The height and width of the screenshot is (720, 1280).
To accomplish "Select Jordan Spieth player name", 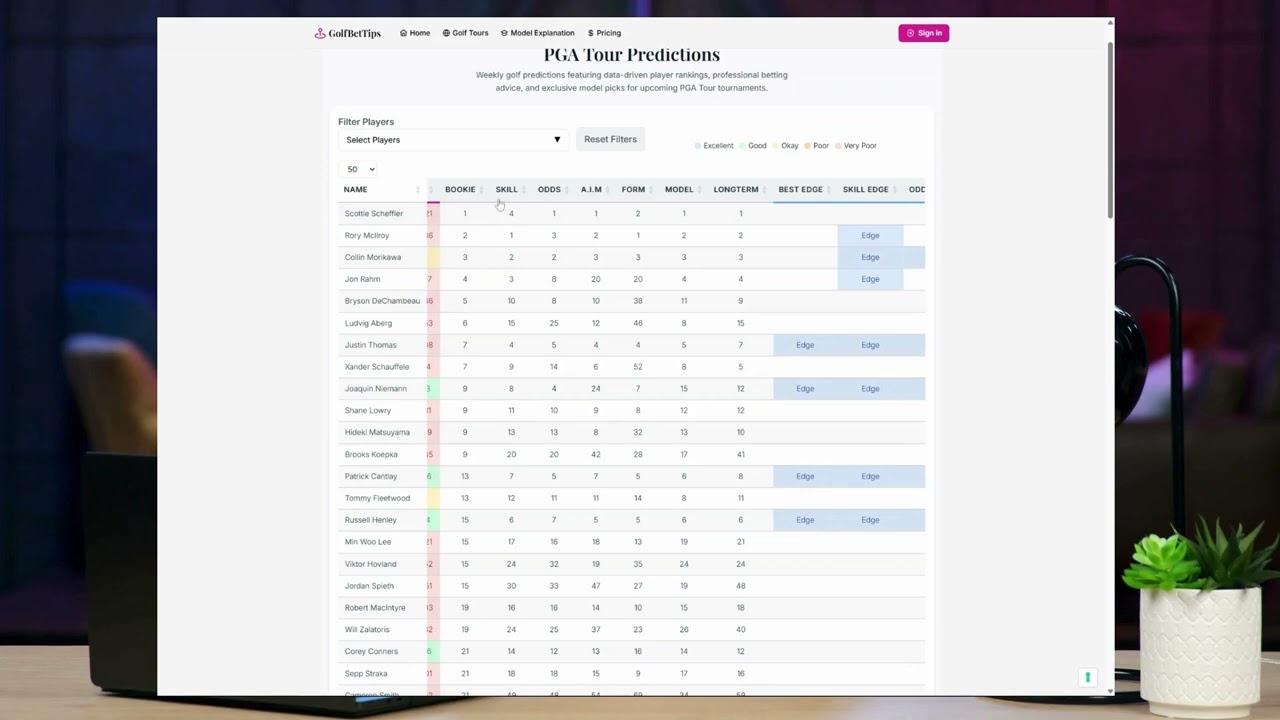I will tap(369, 586).
